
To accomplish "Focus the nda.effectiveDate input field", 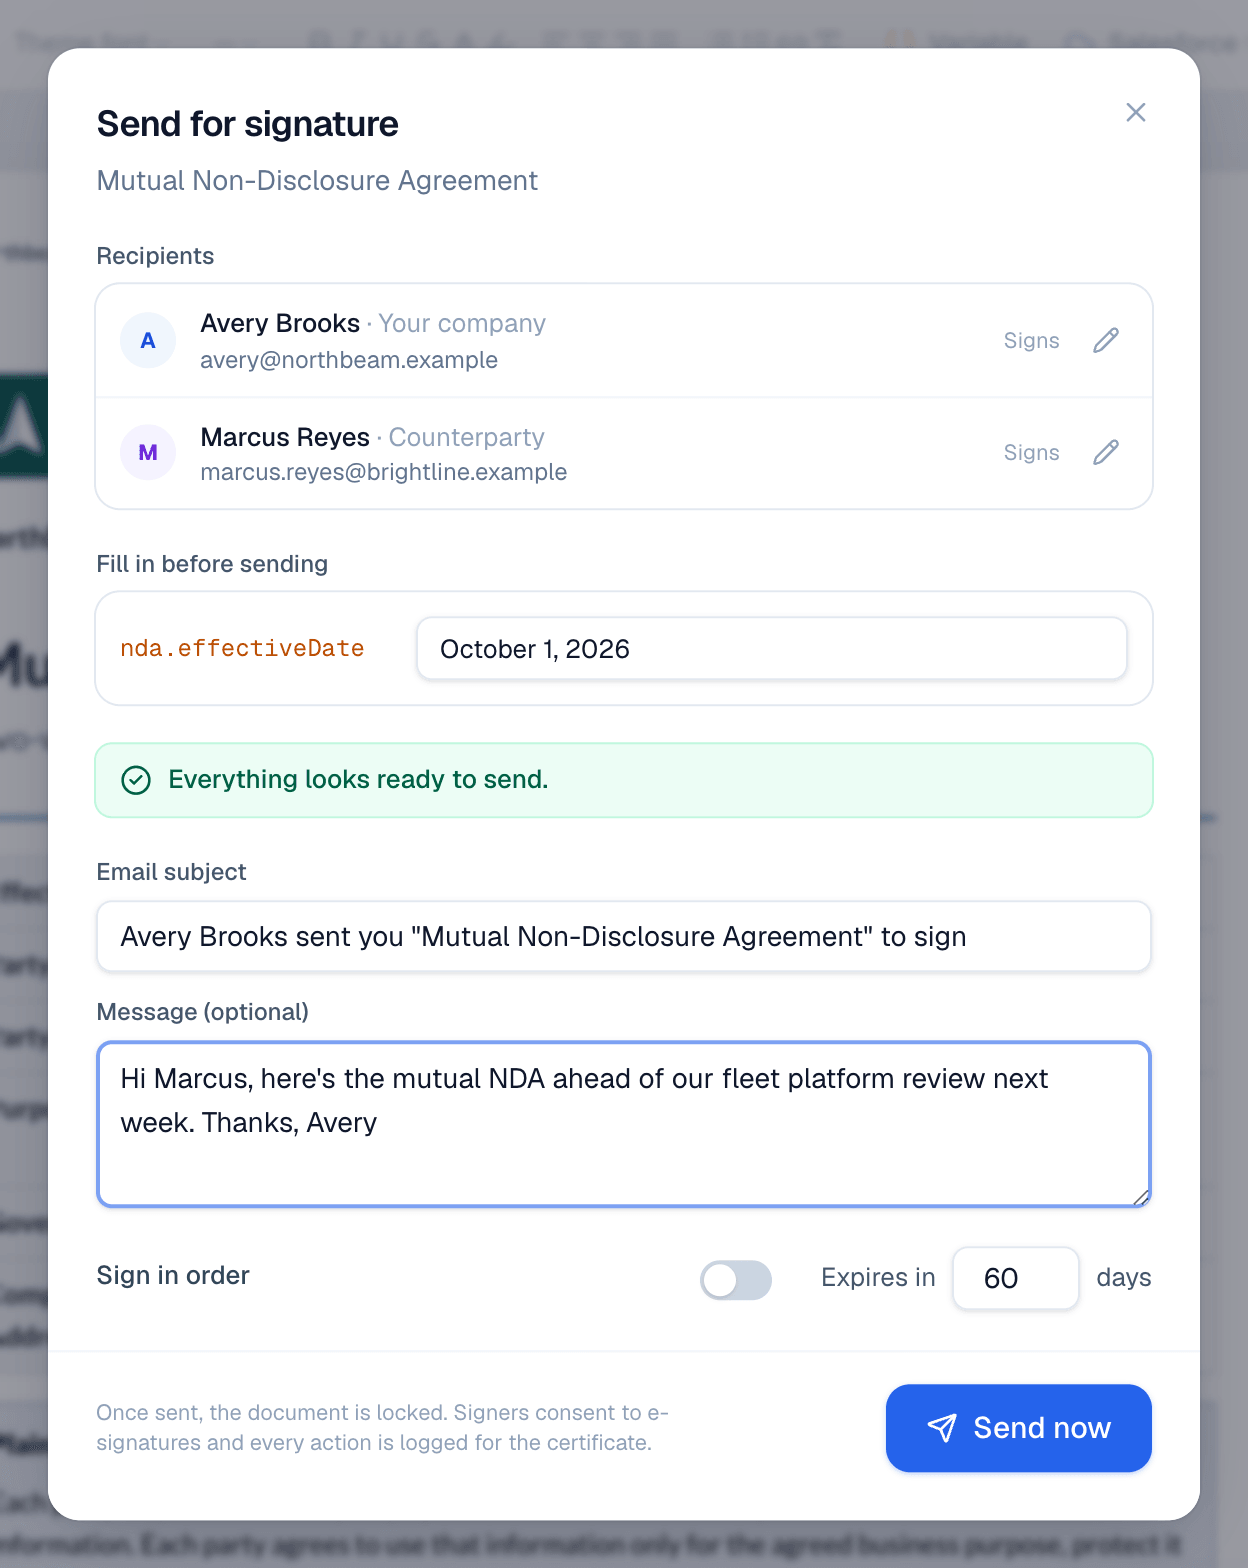I will 772,649.
